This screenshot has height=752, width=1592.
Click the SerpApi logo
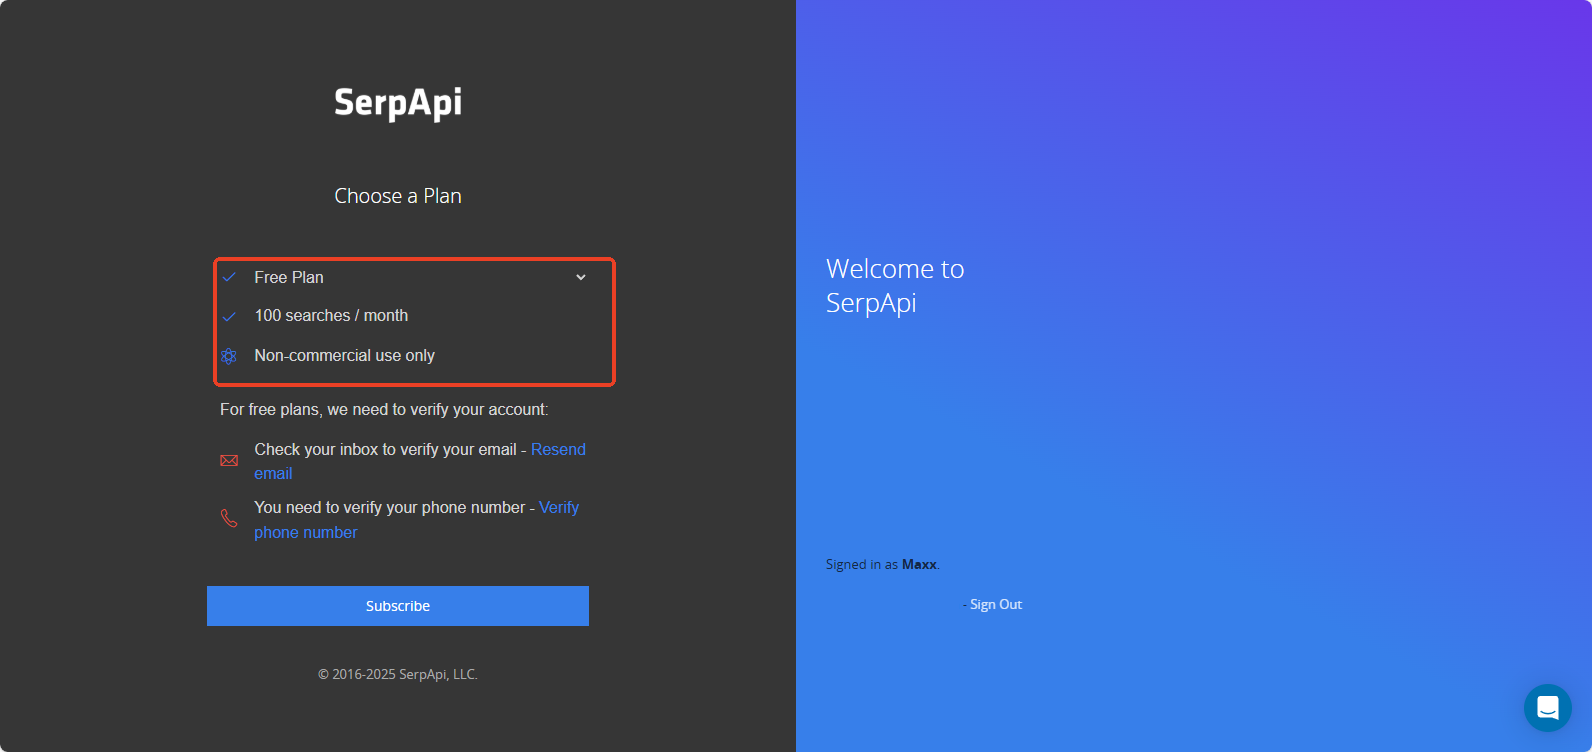[x=398, y=103]
